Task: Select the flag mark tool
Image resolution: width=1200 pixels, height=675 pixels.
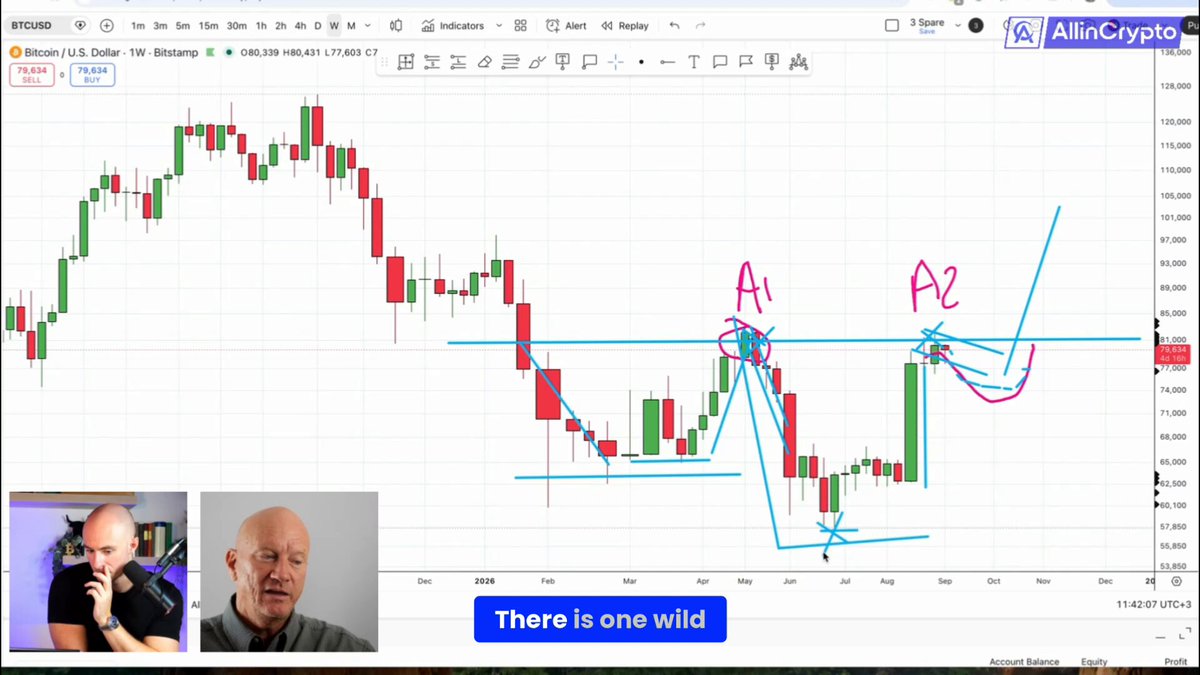Action: 745,62
